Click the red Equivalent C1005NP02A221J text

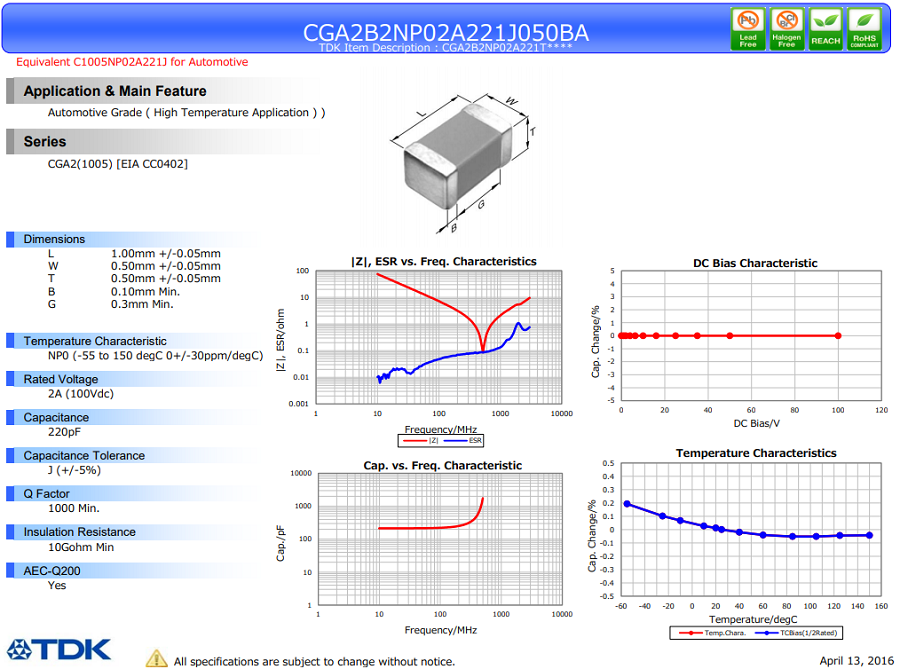132,62
